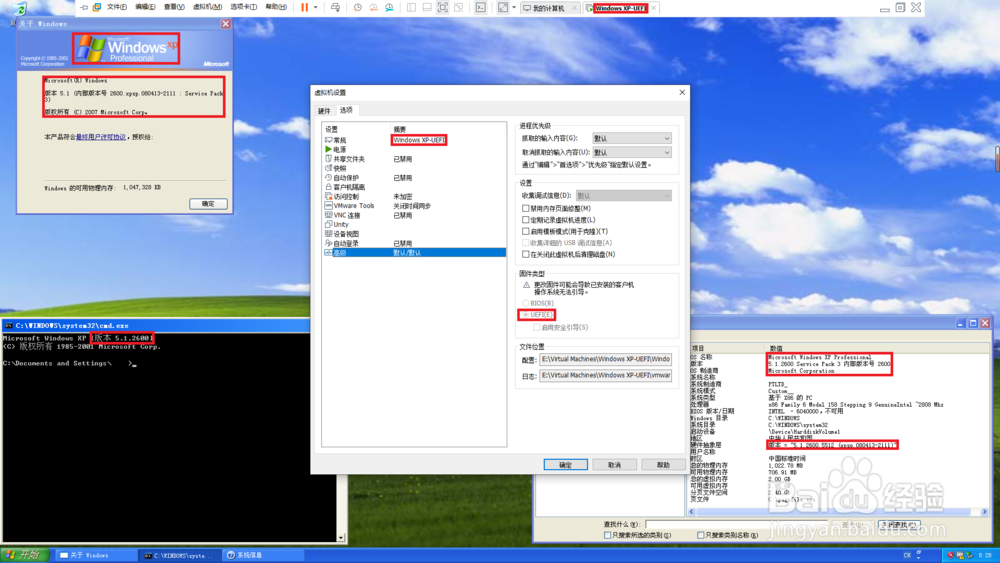Select the highlighted 高级 (Advanced) row
Viewport: 1000px width, 563px height.
[x=415, y=253]
